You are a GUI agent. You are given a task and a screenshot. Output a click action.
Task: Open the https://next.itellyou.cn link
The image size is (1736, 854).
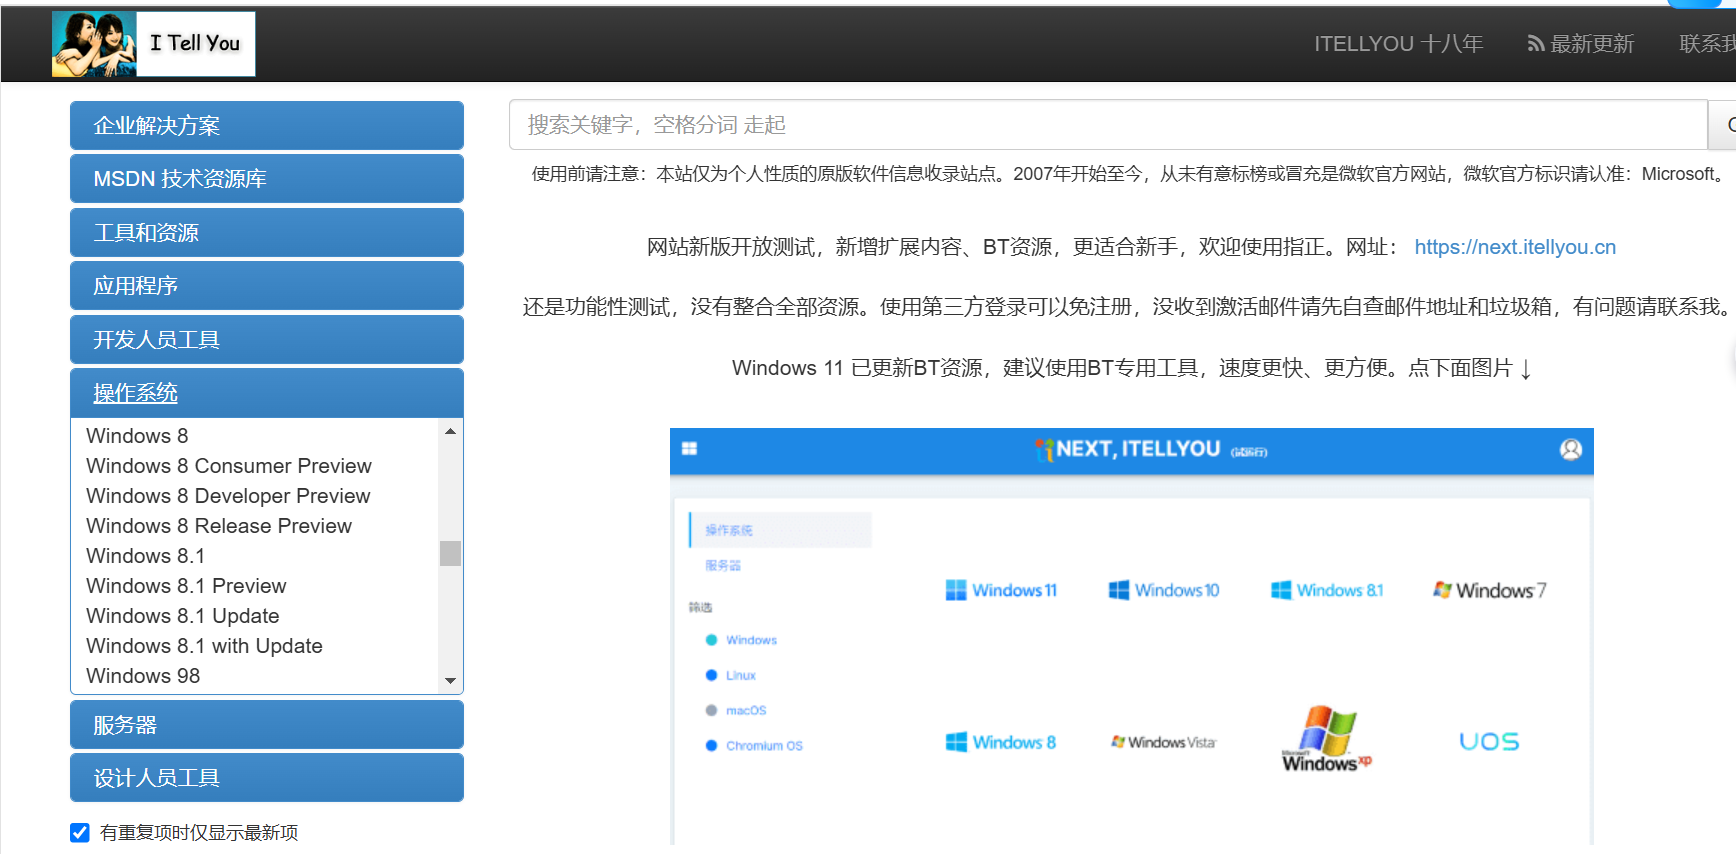1515,247
